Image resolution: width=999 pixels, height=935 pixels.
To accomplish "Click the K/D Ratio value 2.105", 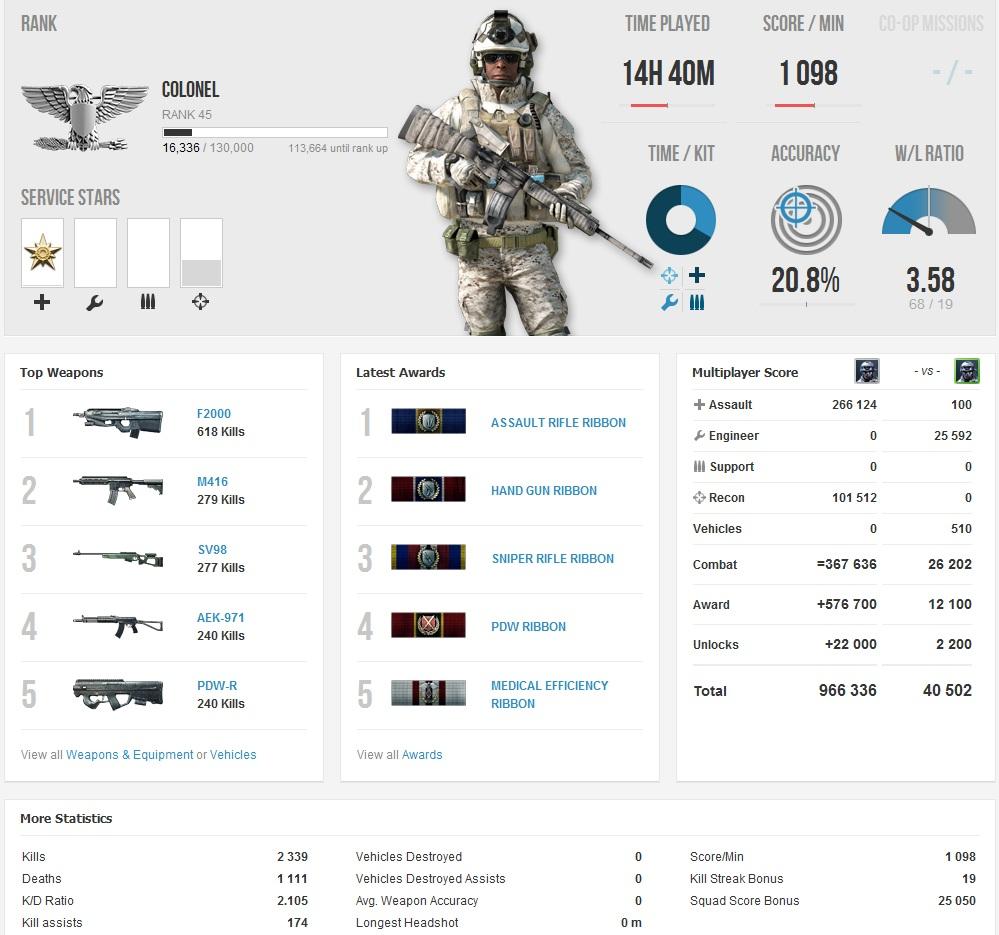I will click(x=292, y=901).
